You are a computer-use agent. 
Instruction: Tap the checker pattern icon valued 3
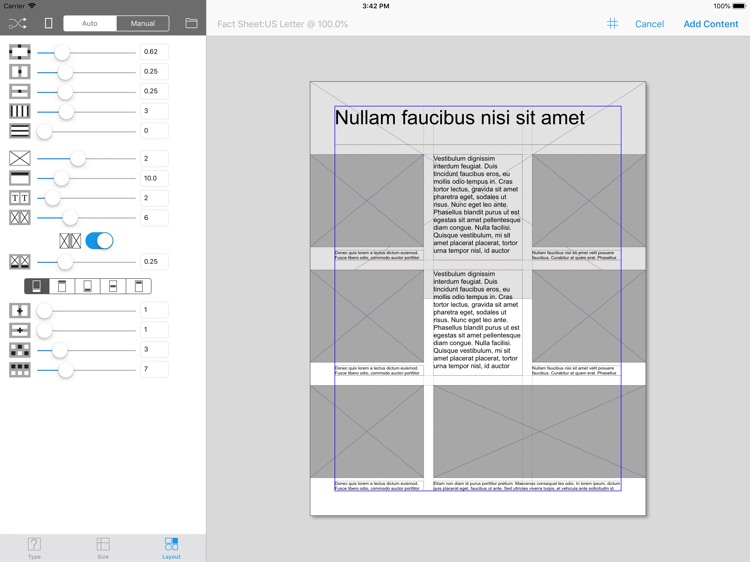point(20,350)
